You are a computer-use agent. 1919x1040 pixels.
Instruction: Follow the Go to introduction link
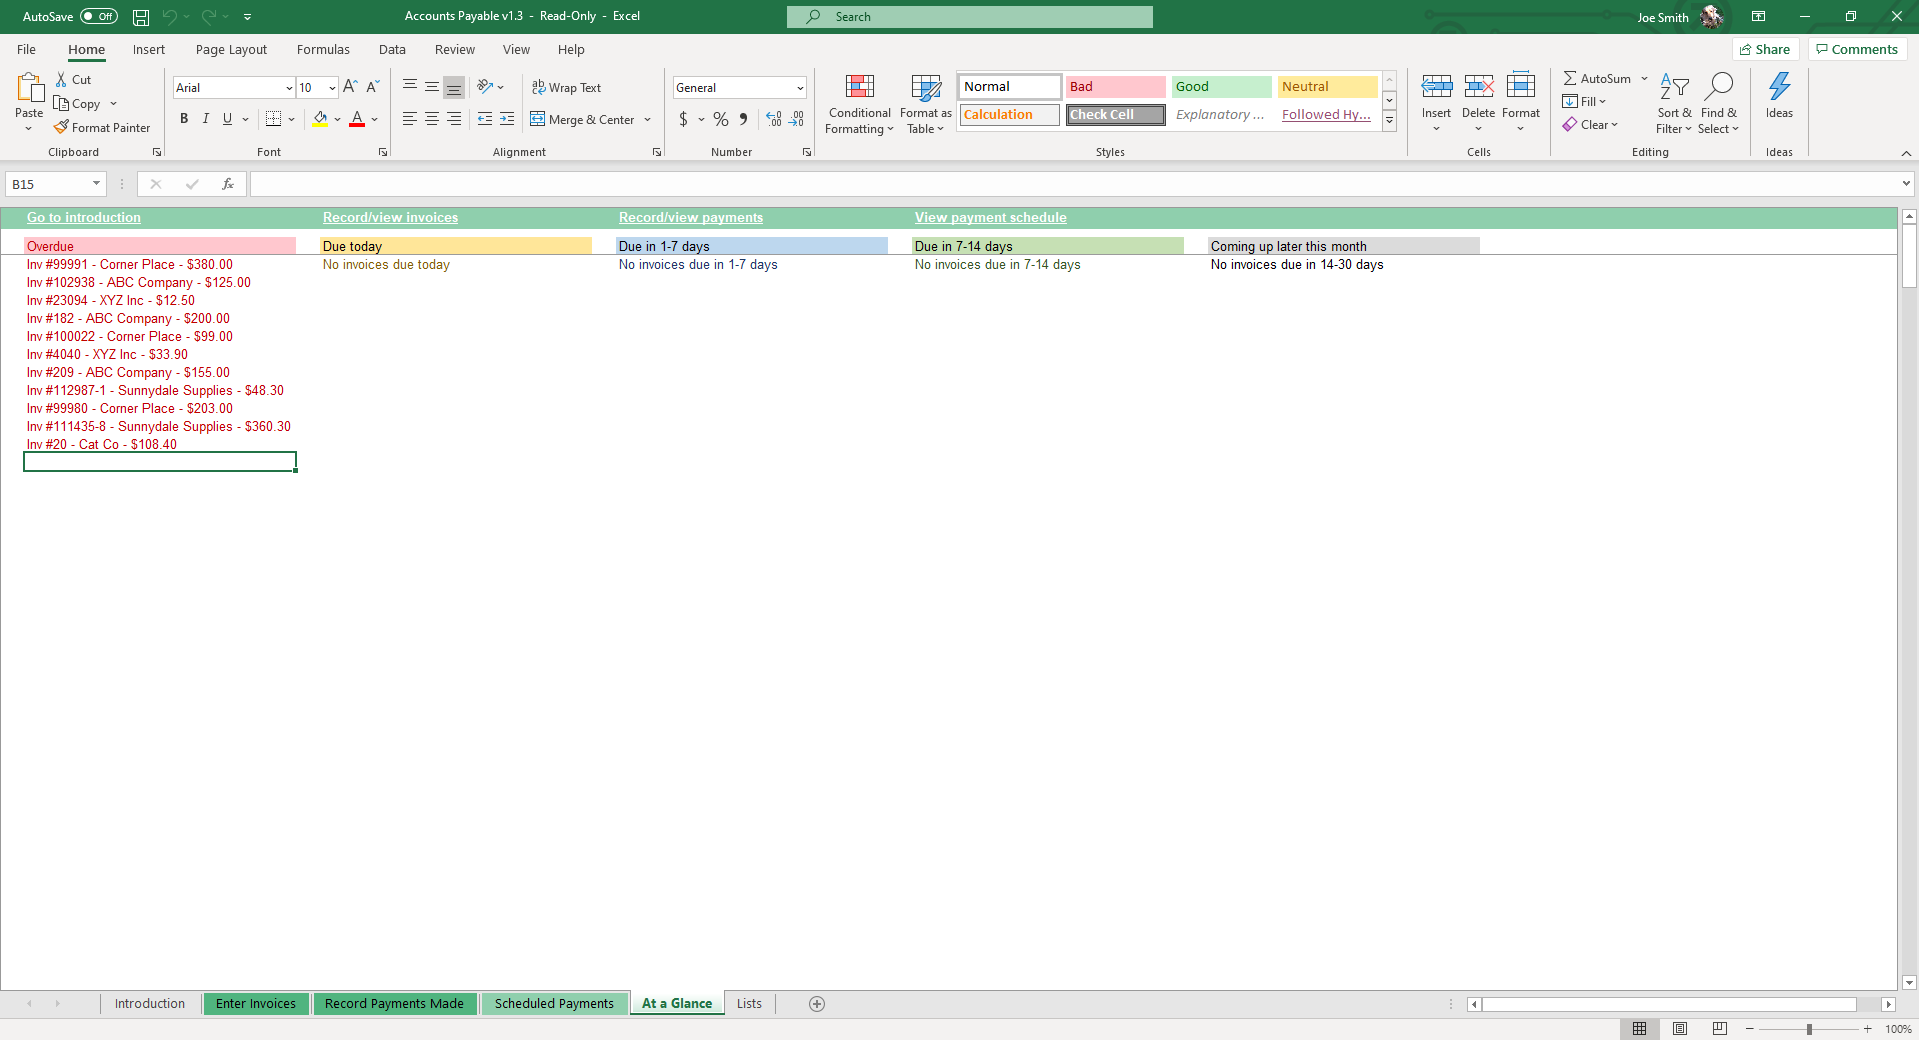[x=84, y=218]
